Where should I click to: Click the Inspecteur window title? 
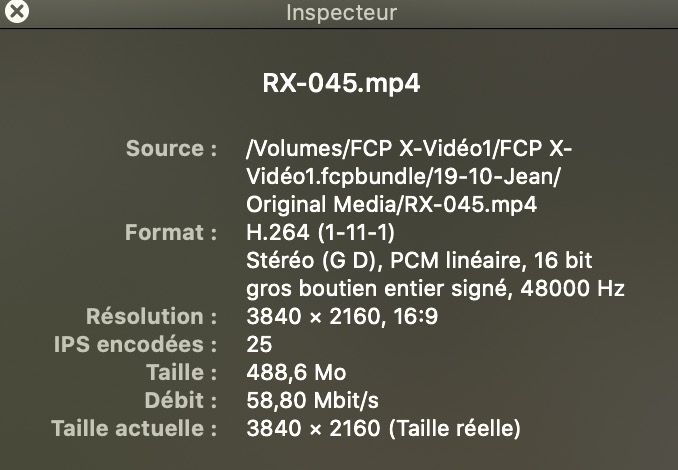[x=341, y=12]
